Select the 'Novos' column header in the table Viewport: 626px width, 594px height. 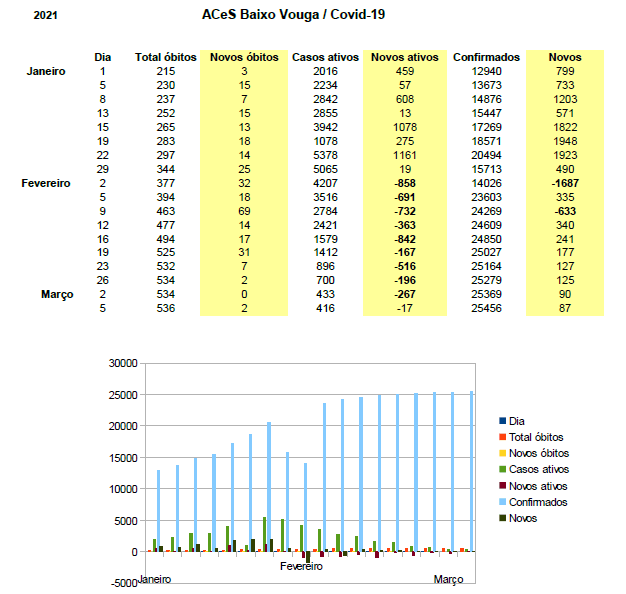565,57
